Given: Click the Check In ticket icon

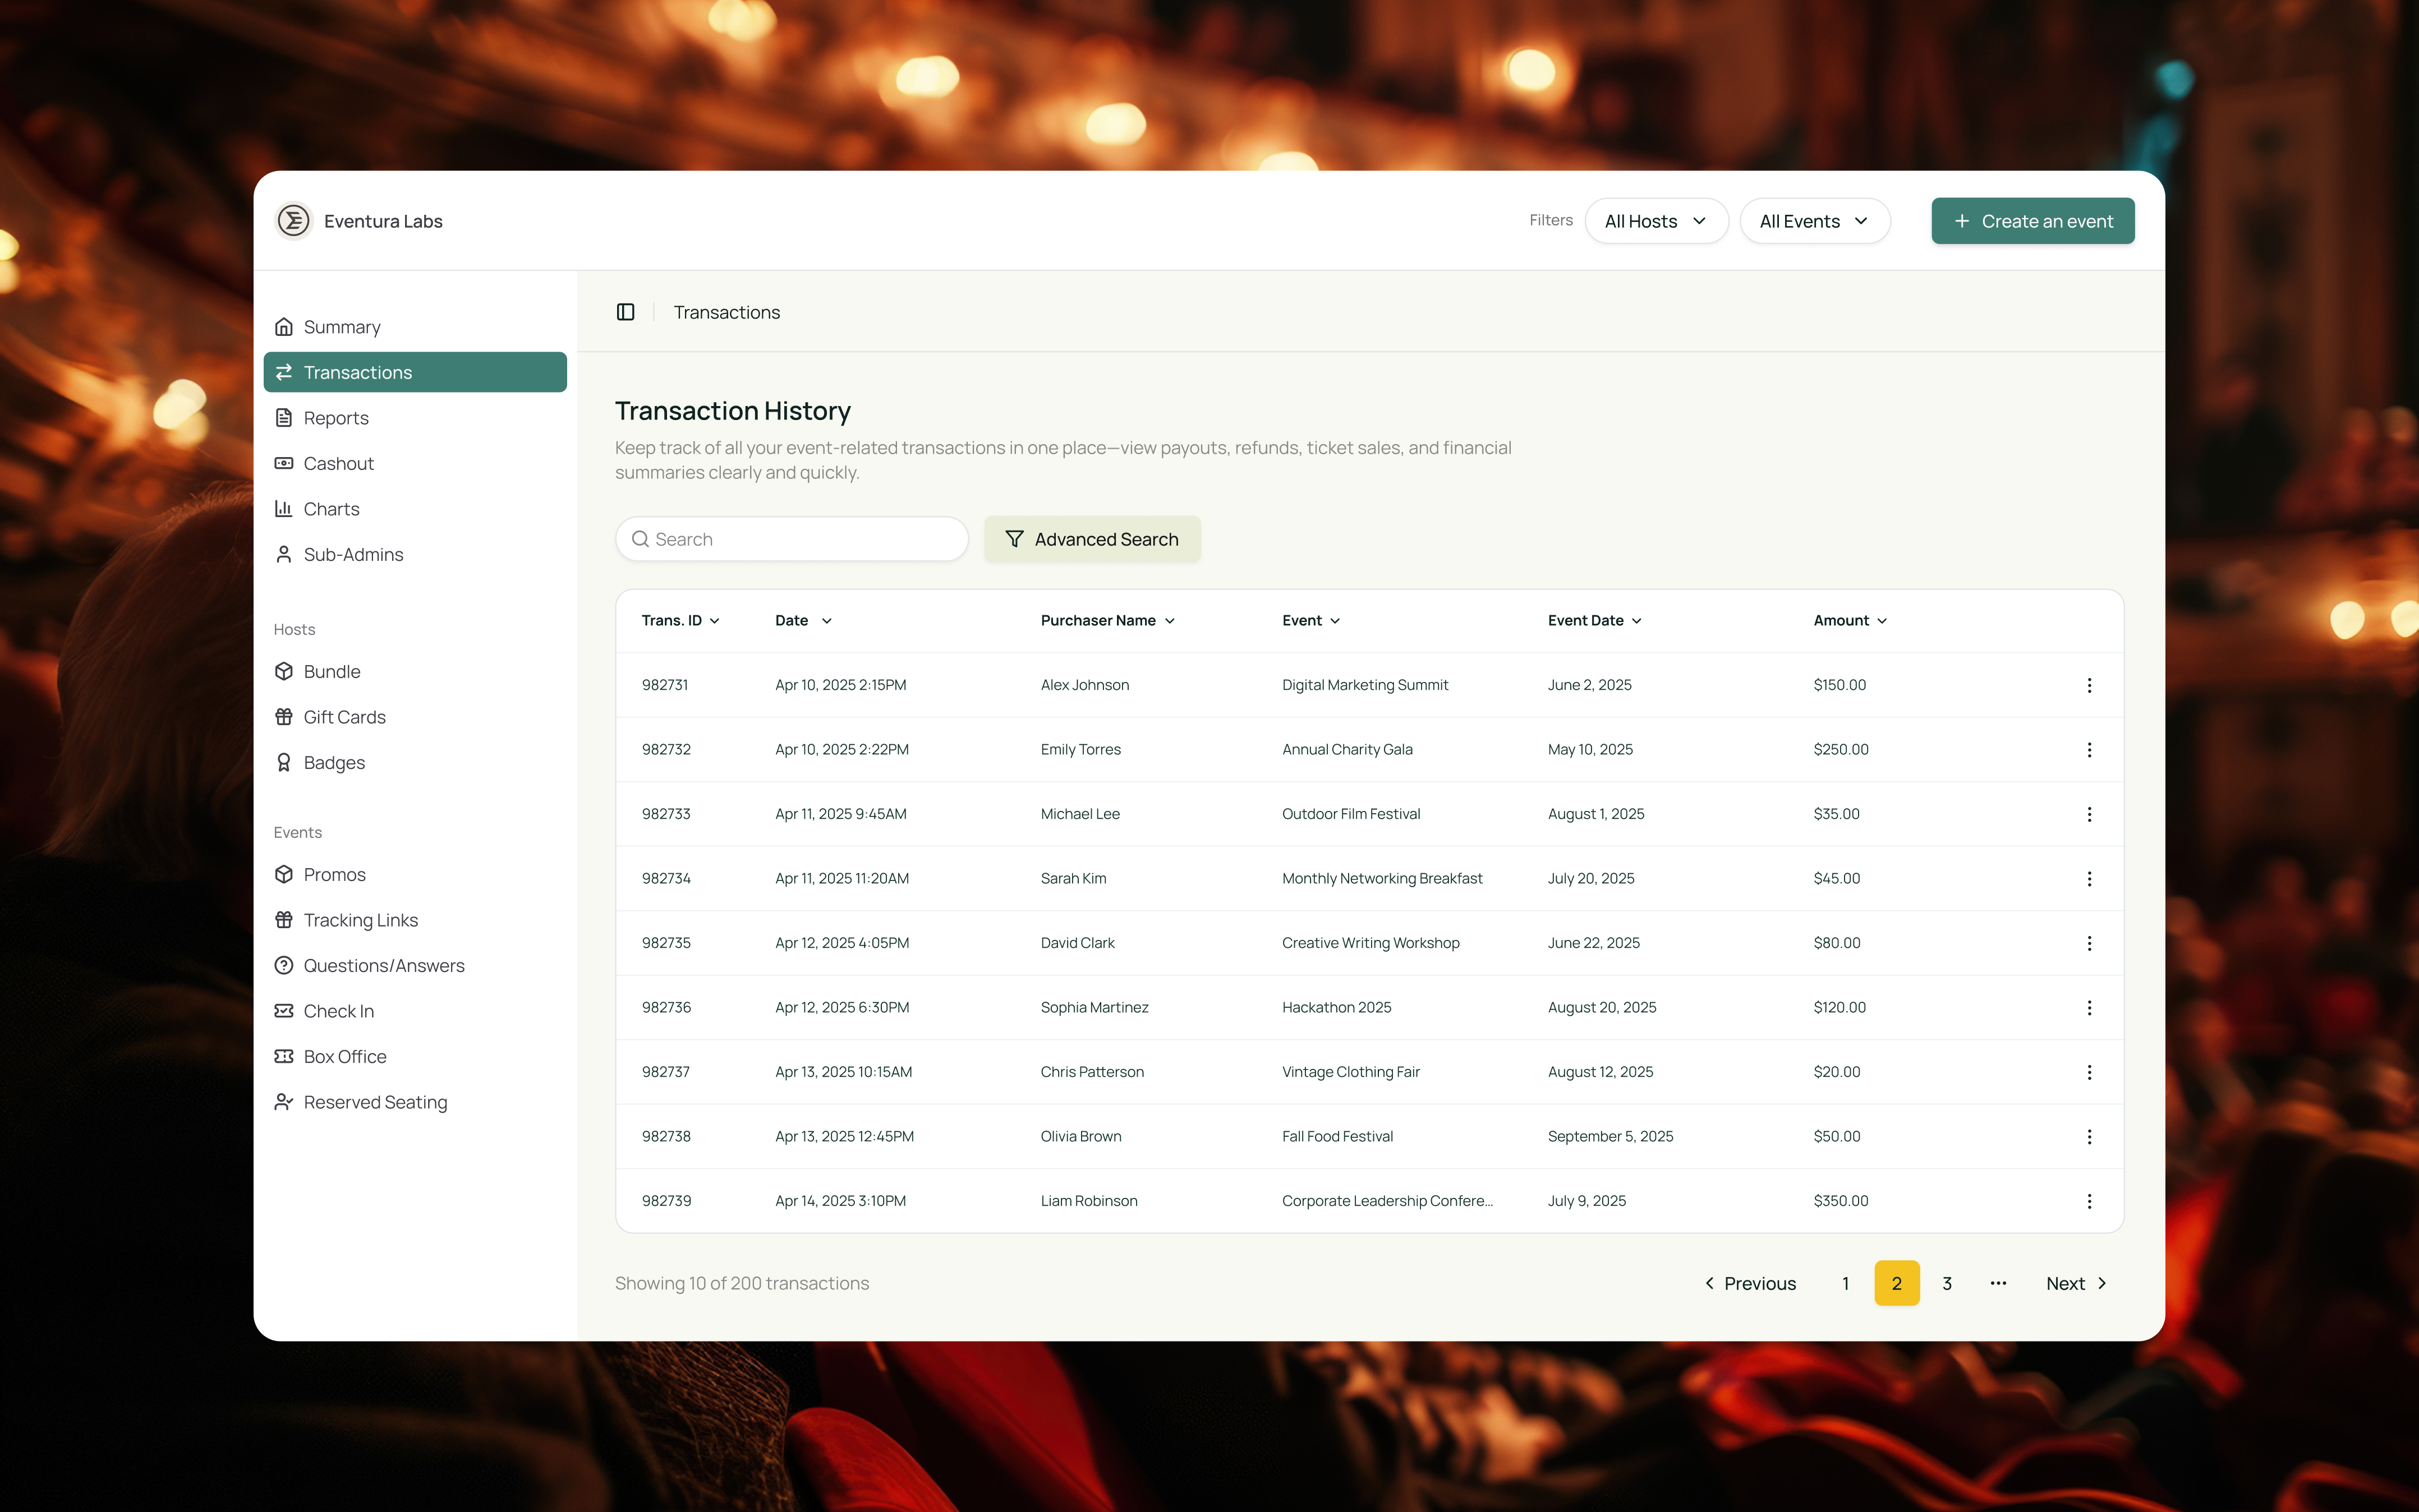Looking at the screenshot, I should [284, 1011].
